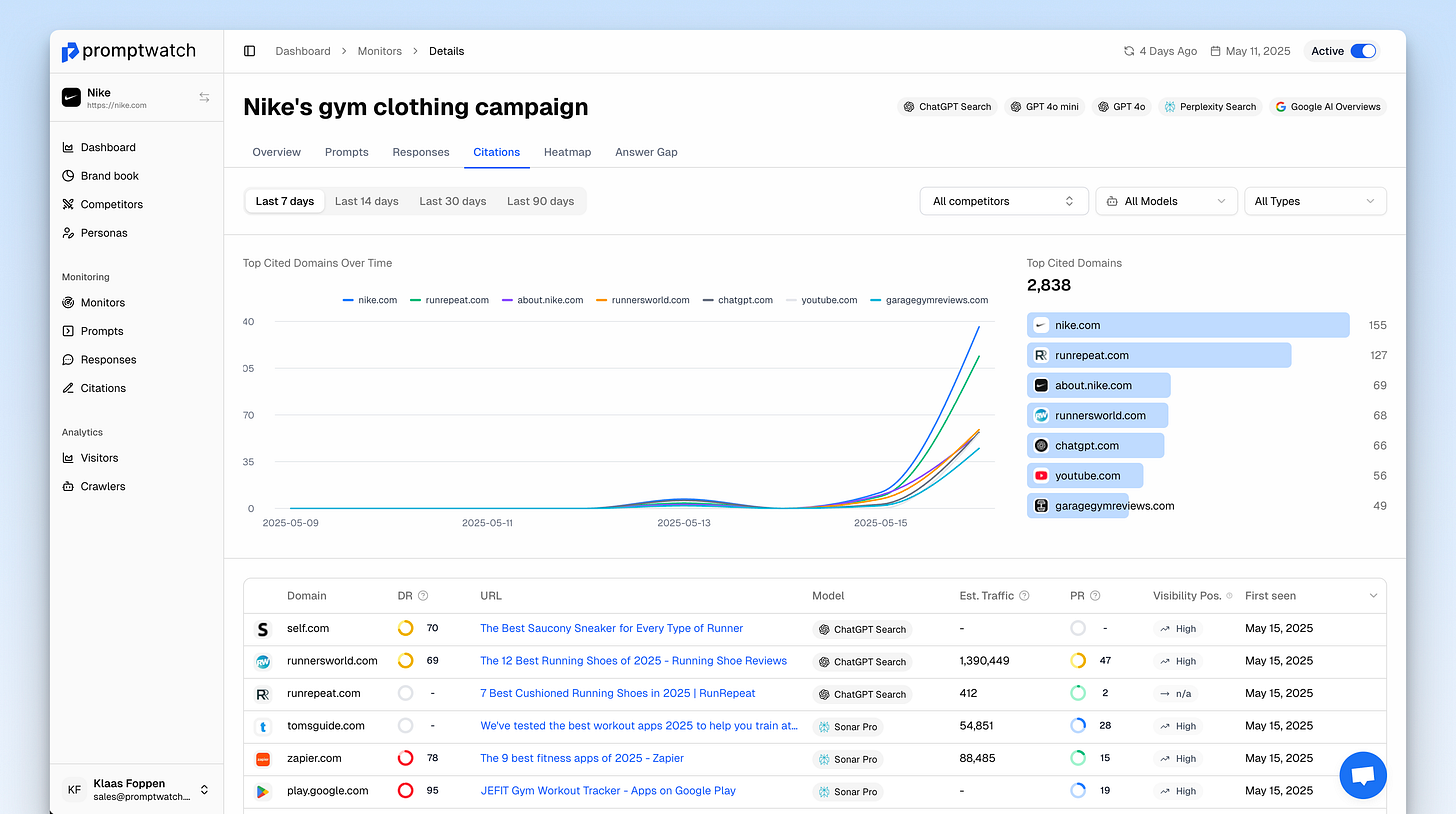
Task: Toggle runnersworld.com series in chart legend
Action: coord(643,300)
